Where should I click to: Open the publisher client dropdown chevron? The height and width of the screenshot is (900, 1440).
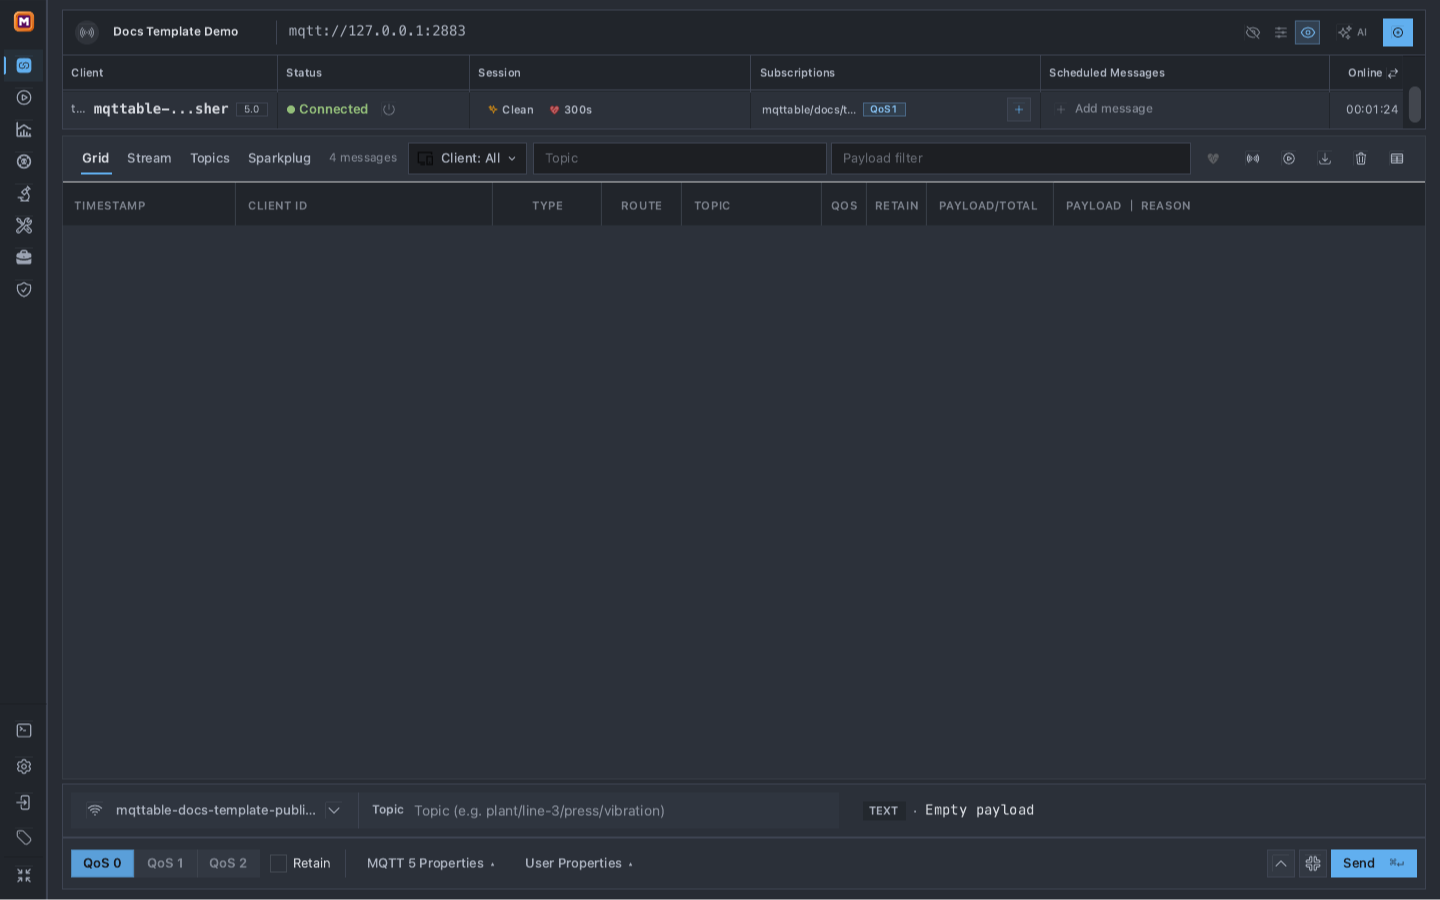334,811
